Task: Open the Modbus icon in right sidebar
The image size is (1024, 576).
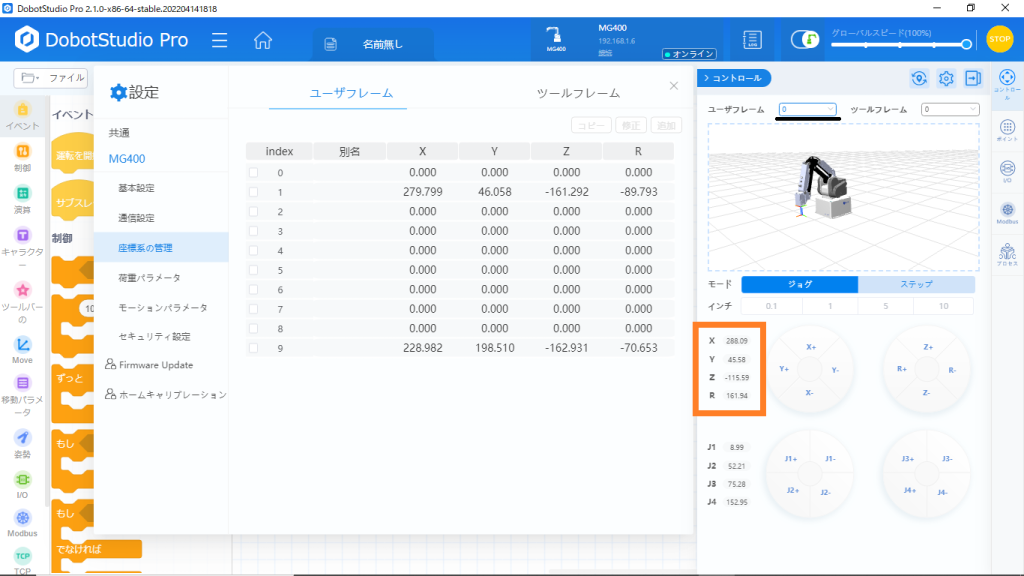Action: [1007, 214]
